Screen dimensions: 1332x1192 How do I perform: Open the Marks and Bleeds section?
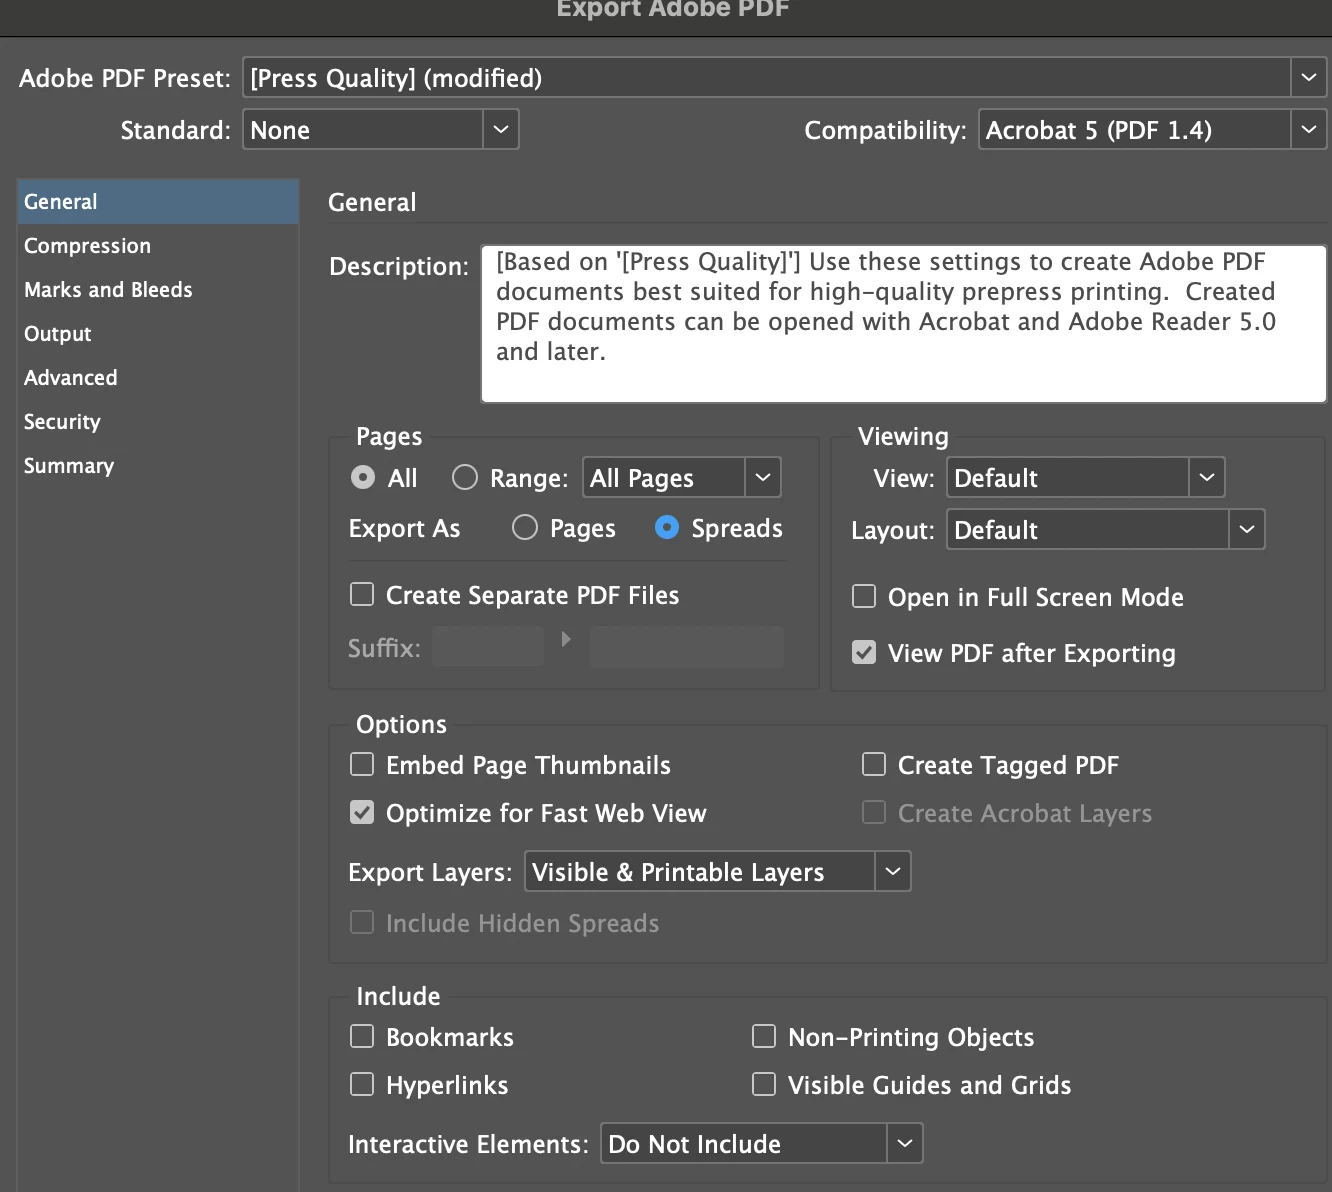(x=158, y=290)
